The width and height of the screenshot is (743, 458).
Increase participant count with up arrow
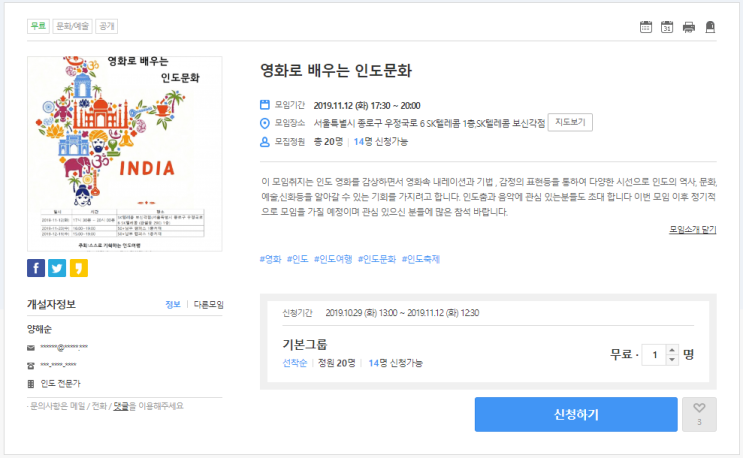(672, 350)
